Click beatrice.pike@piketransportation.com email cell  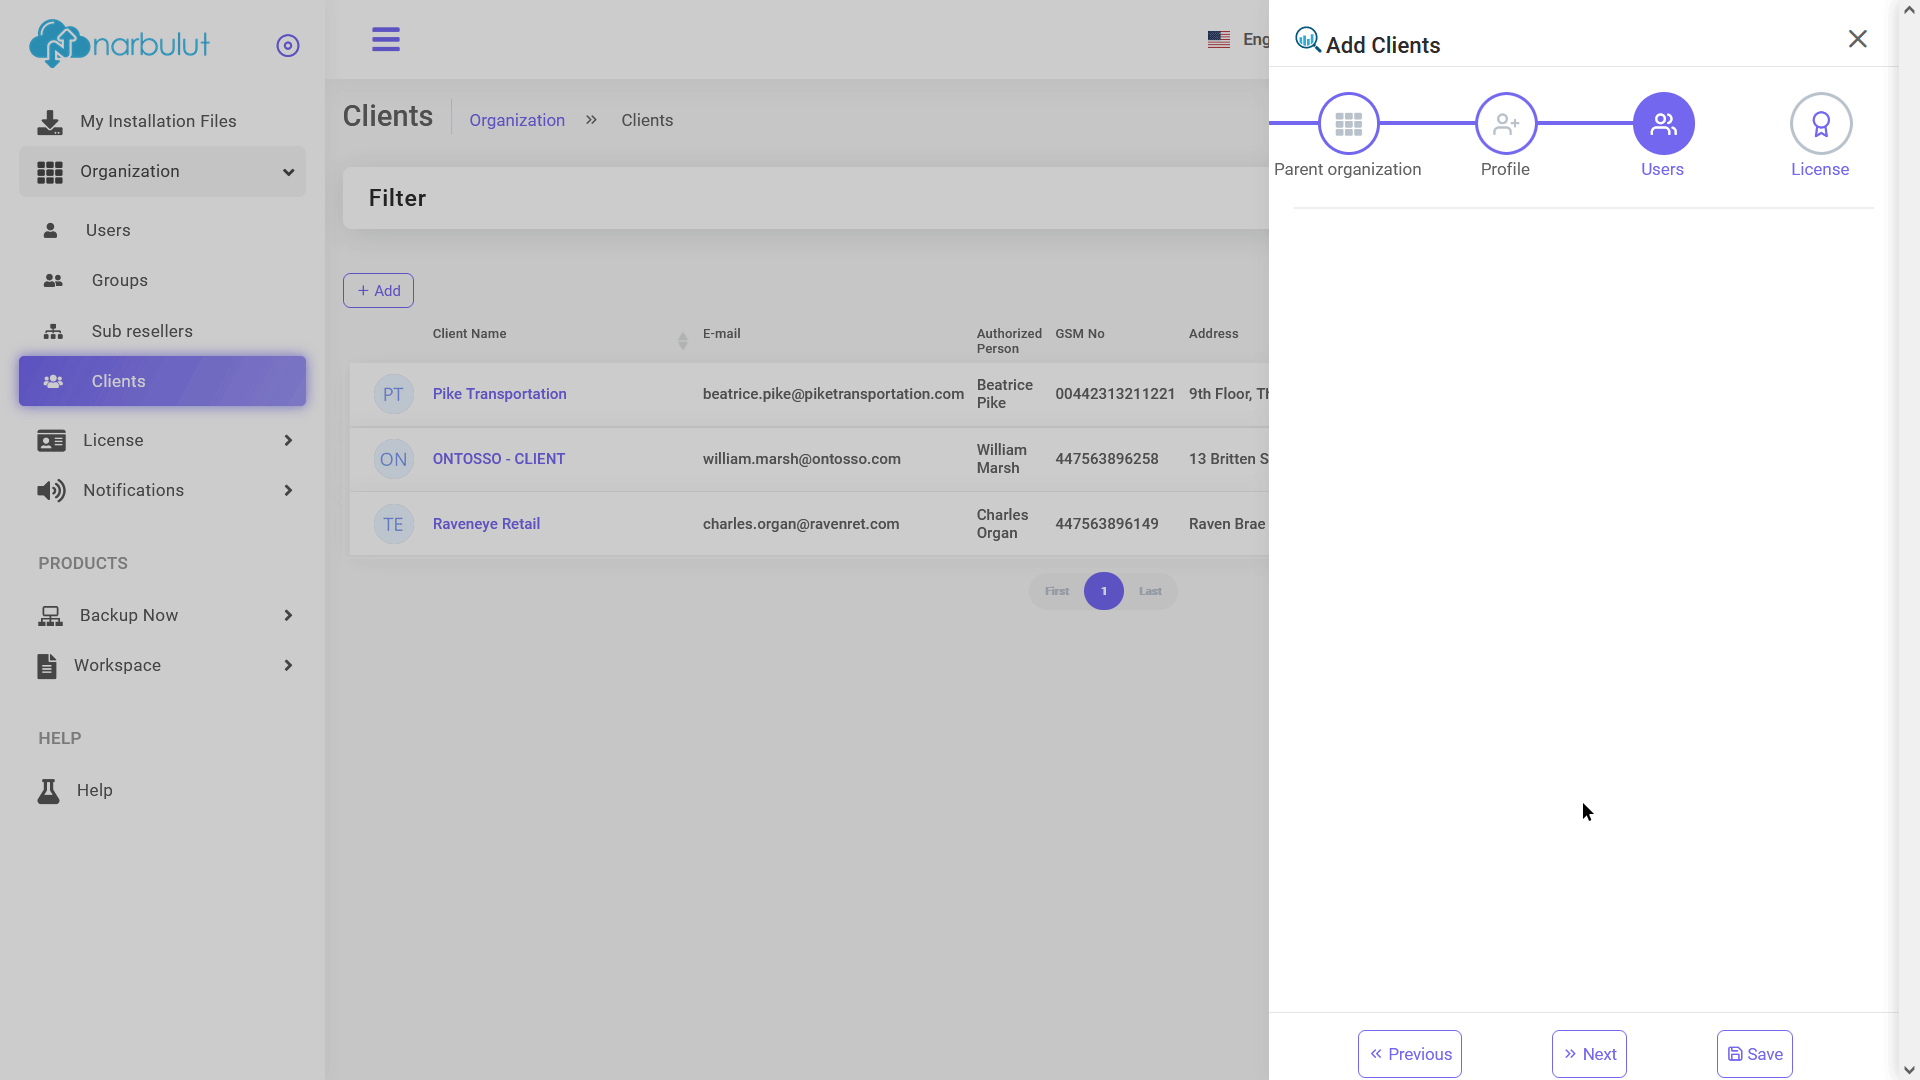[833, 394]
